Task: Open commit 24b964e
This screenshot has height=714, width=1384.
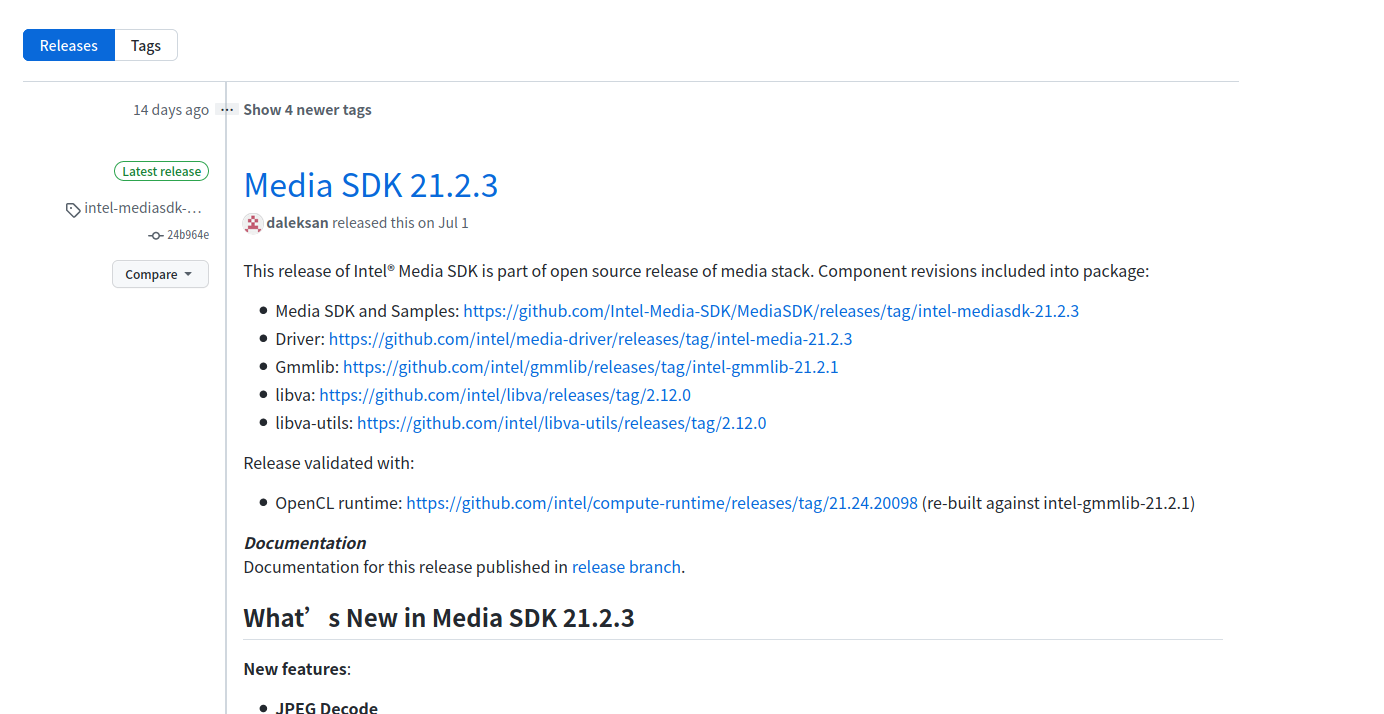Action: tap(188, 236)
